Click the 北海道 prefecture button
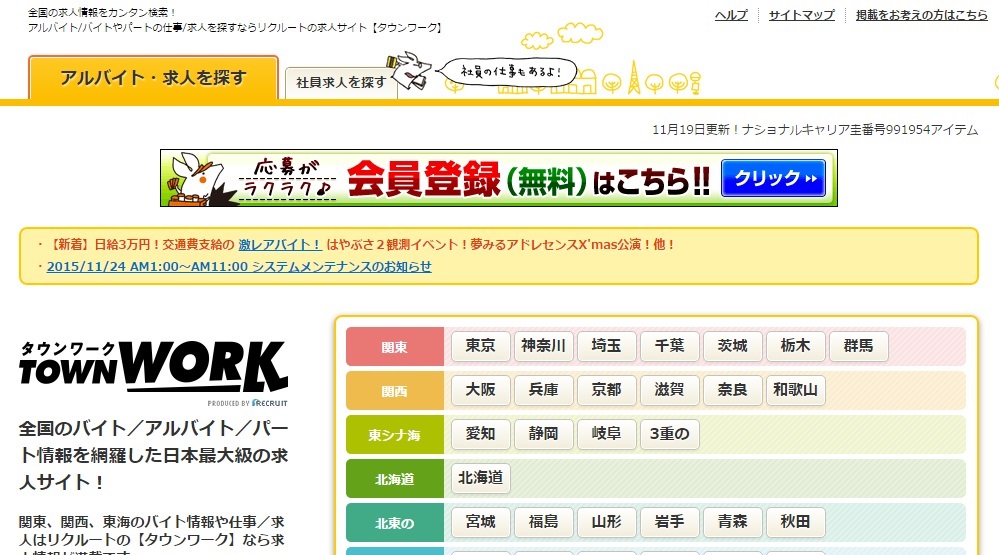This screenshot has width=999, height=555. 480,478
